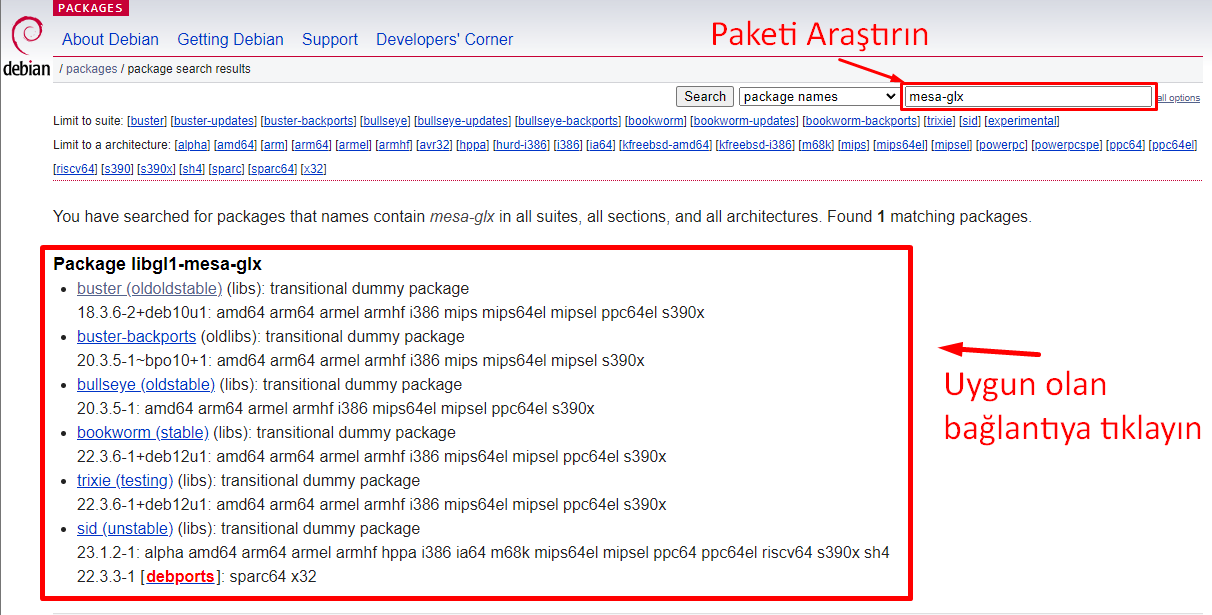Click the Package libgl1-mesa-glx heading
The width and height of the screenshot is (1212, 615).
pyautogui.click(x=157, y=264)
